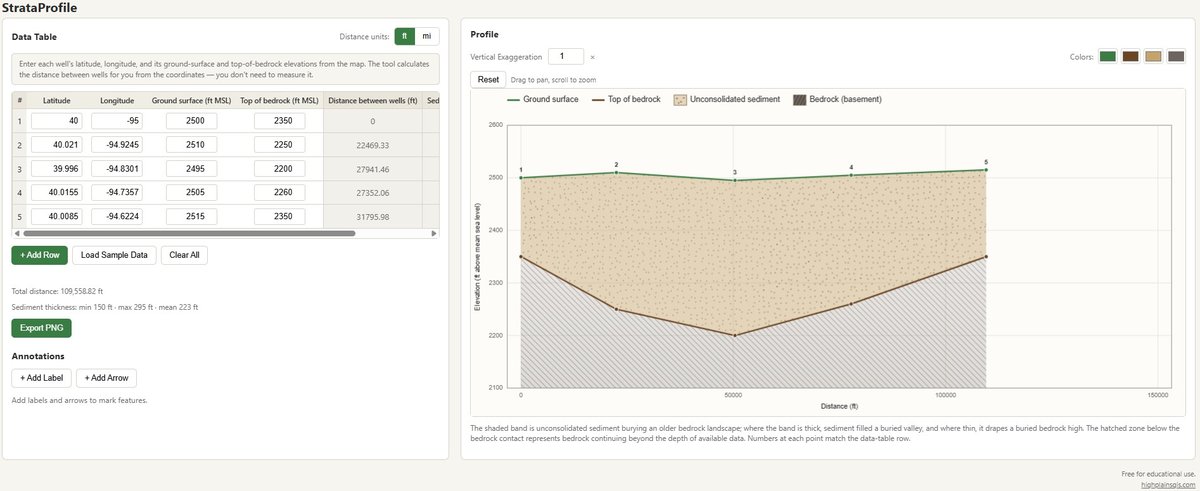Click distance value 27352.06

(x=372, y=193)
